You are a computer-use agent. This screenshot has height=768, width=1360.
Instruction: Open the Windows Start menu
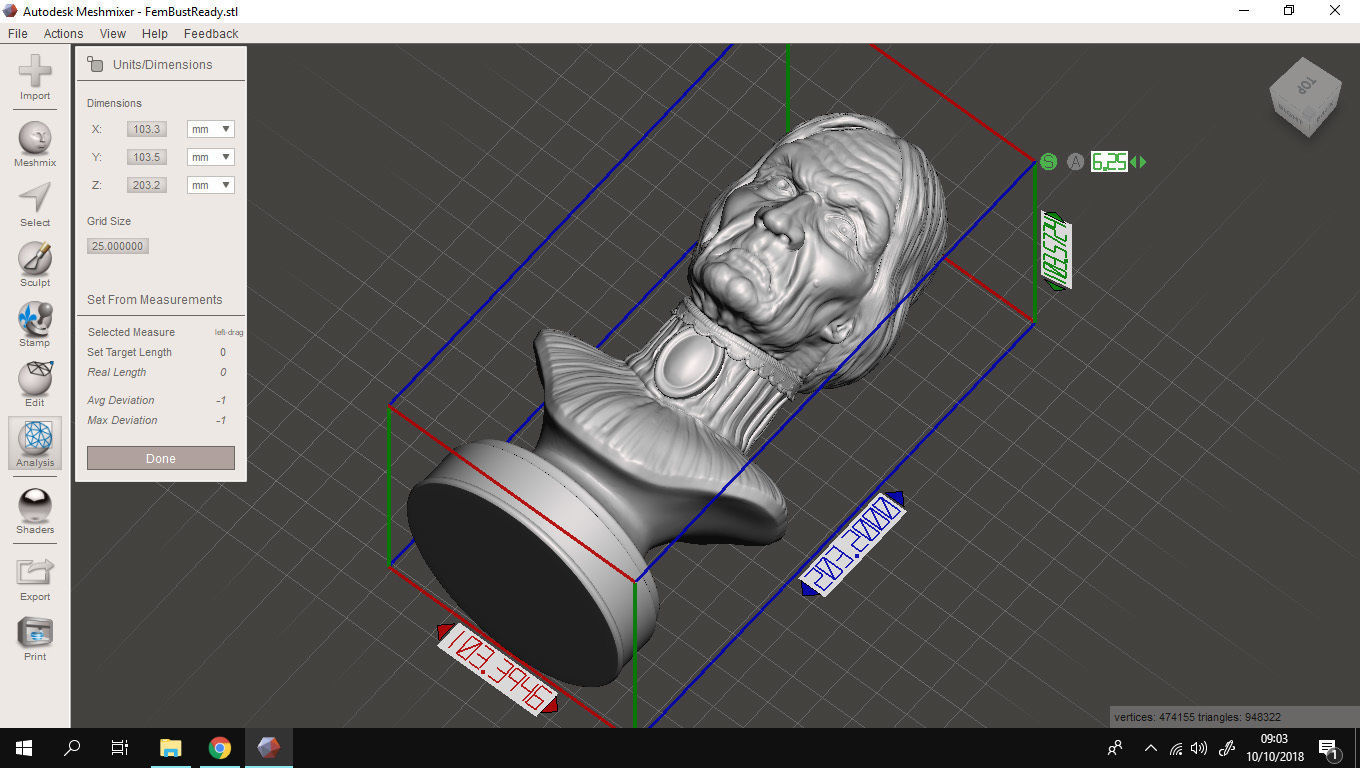click(x=24, y=748)
